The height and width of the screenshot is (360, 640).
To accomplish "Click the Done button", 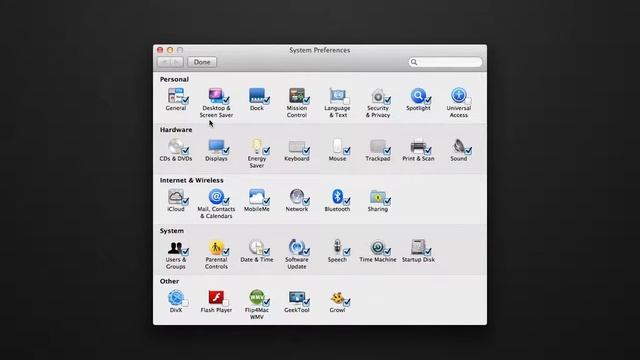I will coord(202,62).
